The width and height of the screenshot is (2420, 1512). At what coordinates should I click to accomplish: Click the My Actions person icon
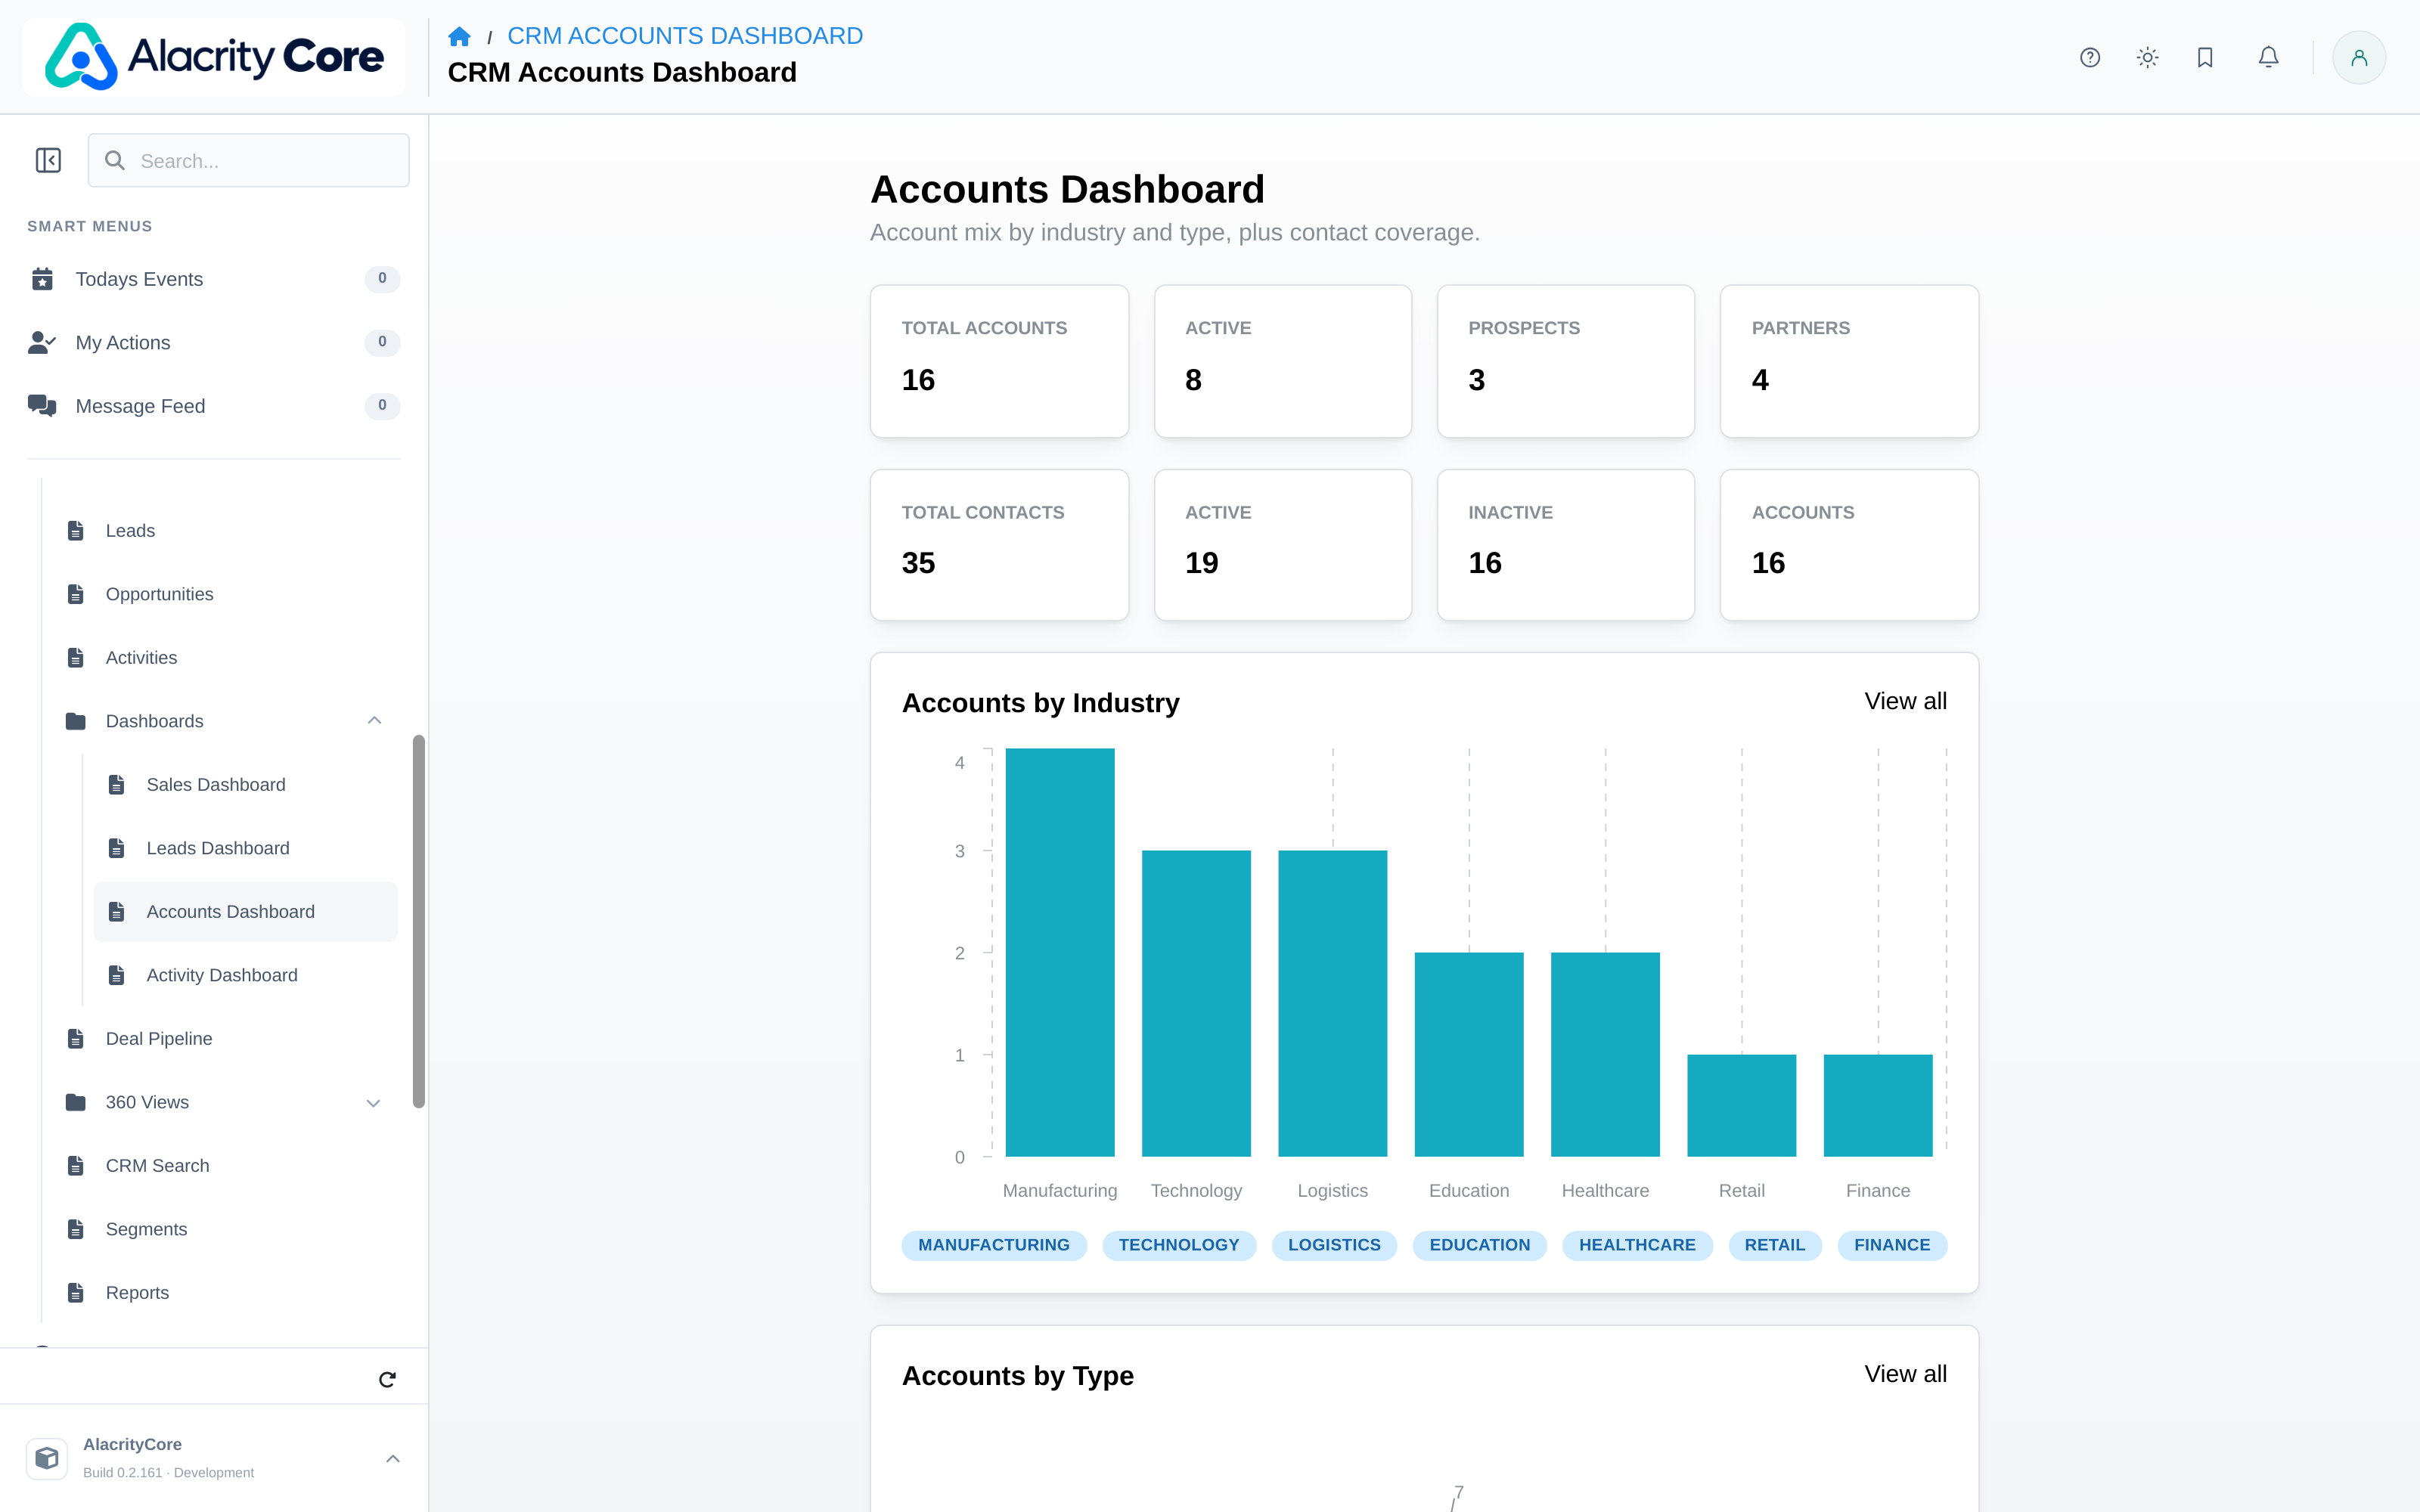(x=42, y=343)
